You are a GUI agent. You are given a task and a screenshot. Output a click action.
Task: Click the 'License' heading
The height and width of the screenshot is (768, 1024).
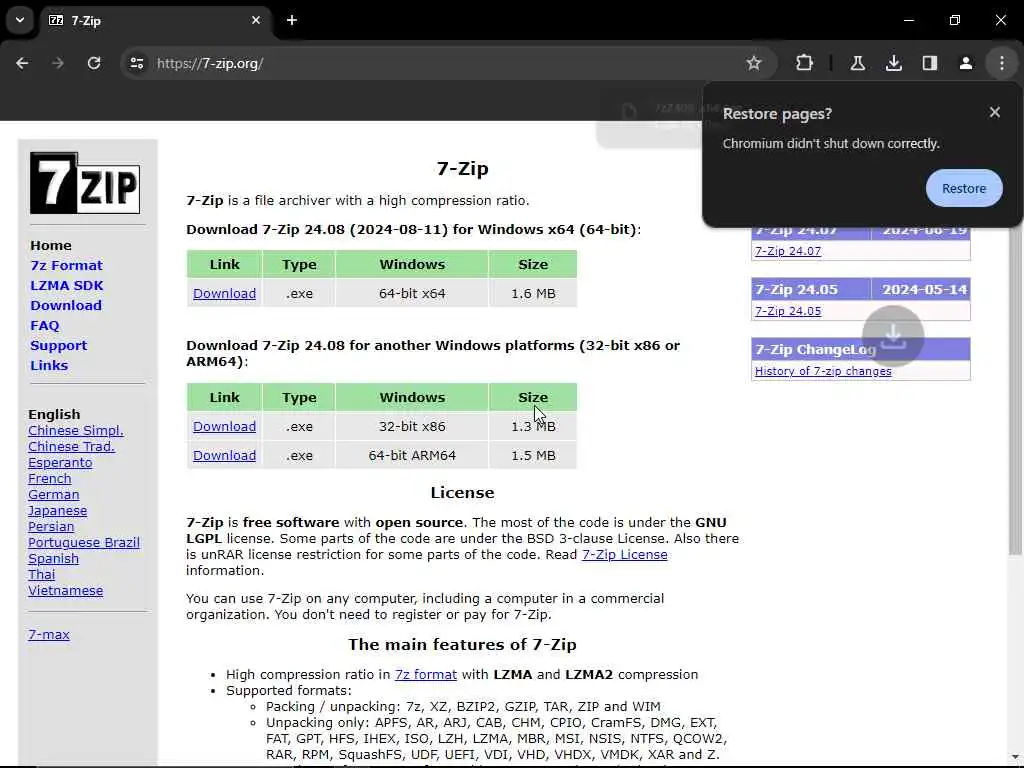(462, 493)
